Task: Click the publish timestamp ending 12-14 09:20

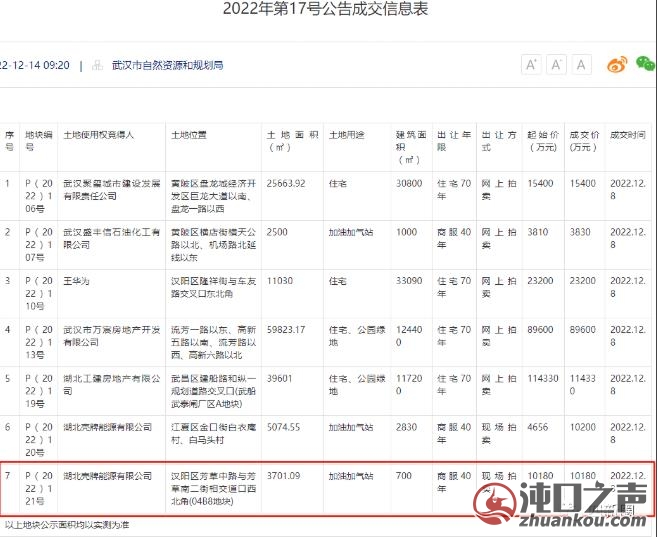Action: 35,65
